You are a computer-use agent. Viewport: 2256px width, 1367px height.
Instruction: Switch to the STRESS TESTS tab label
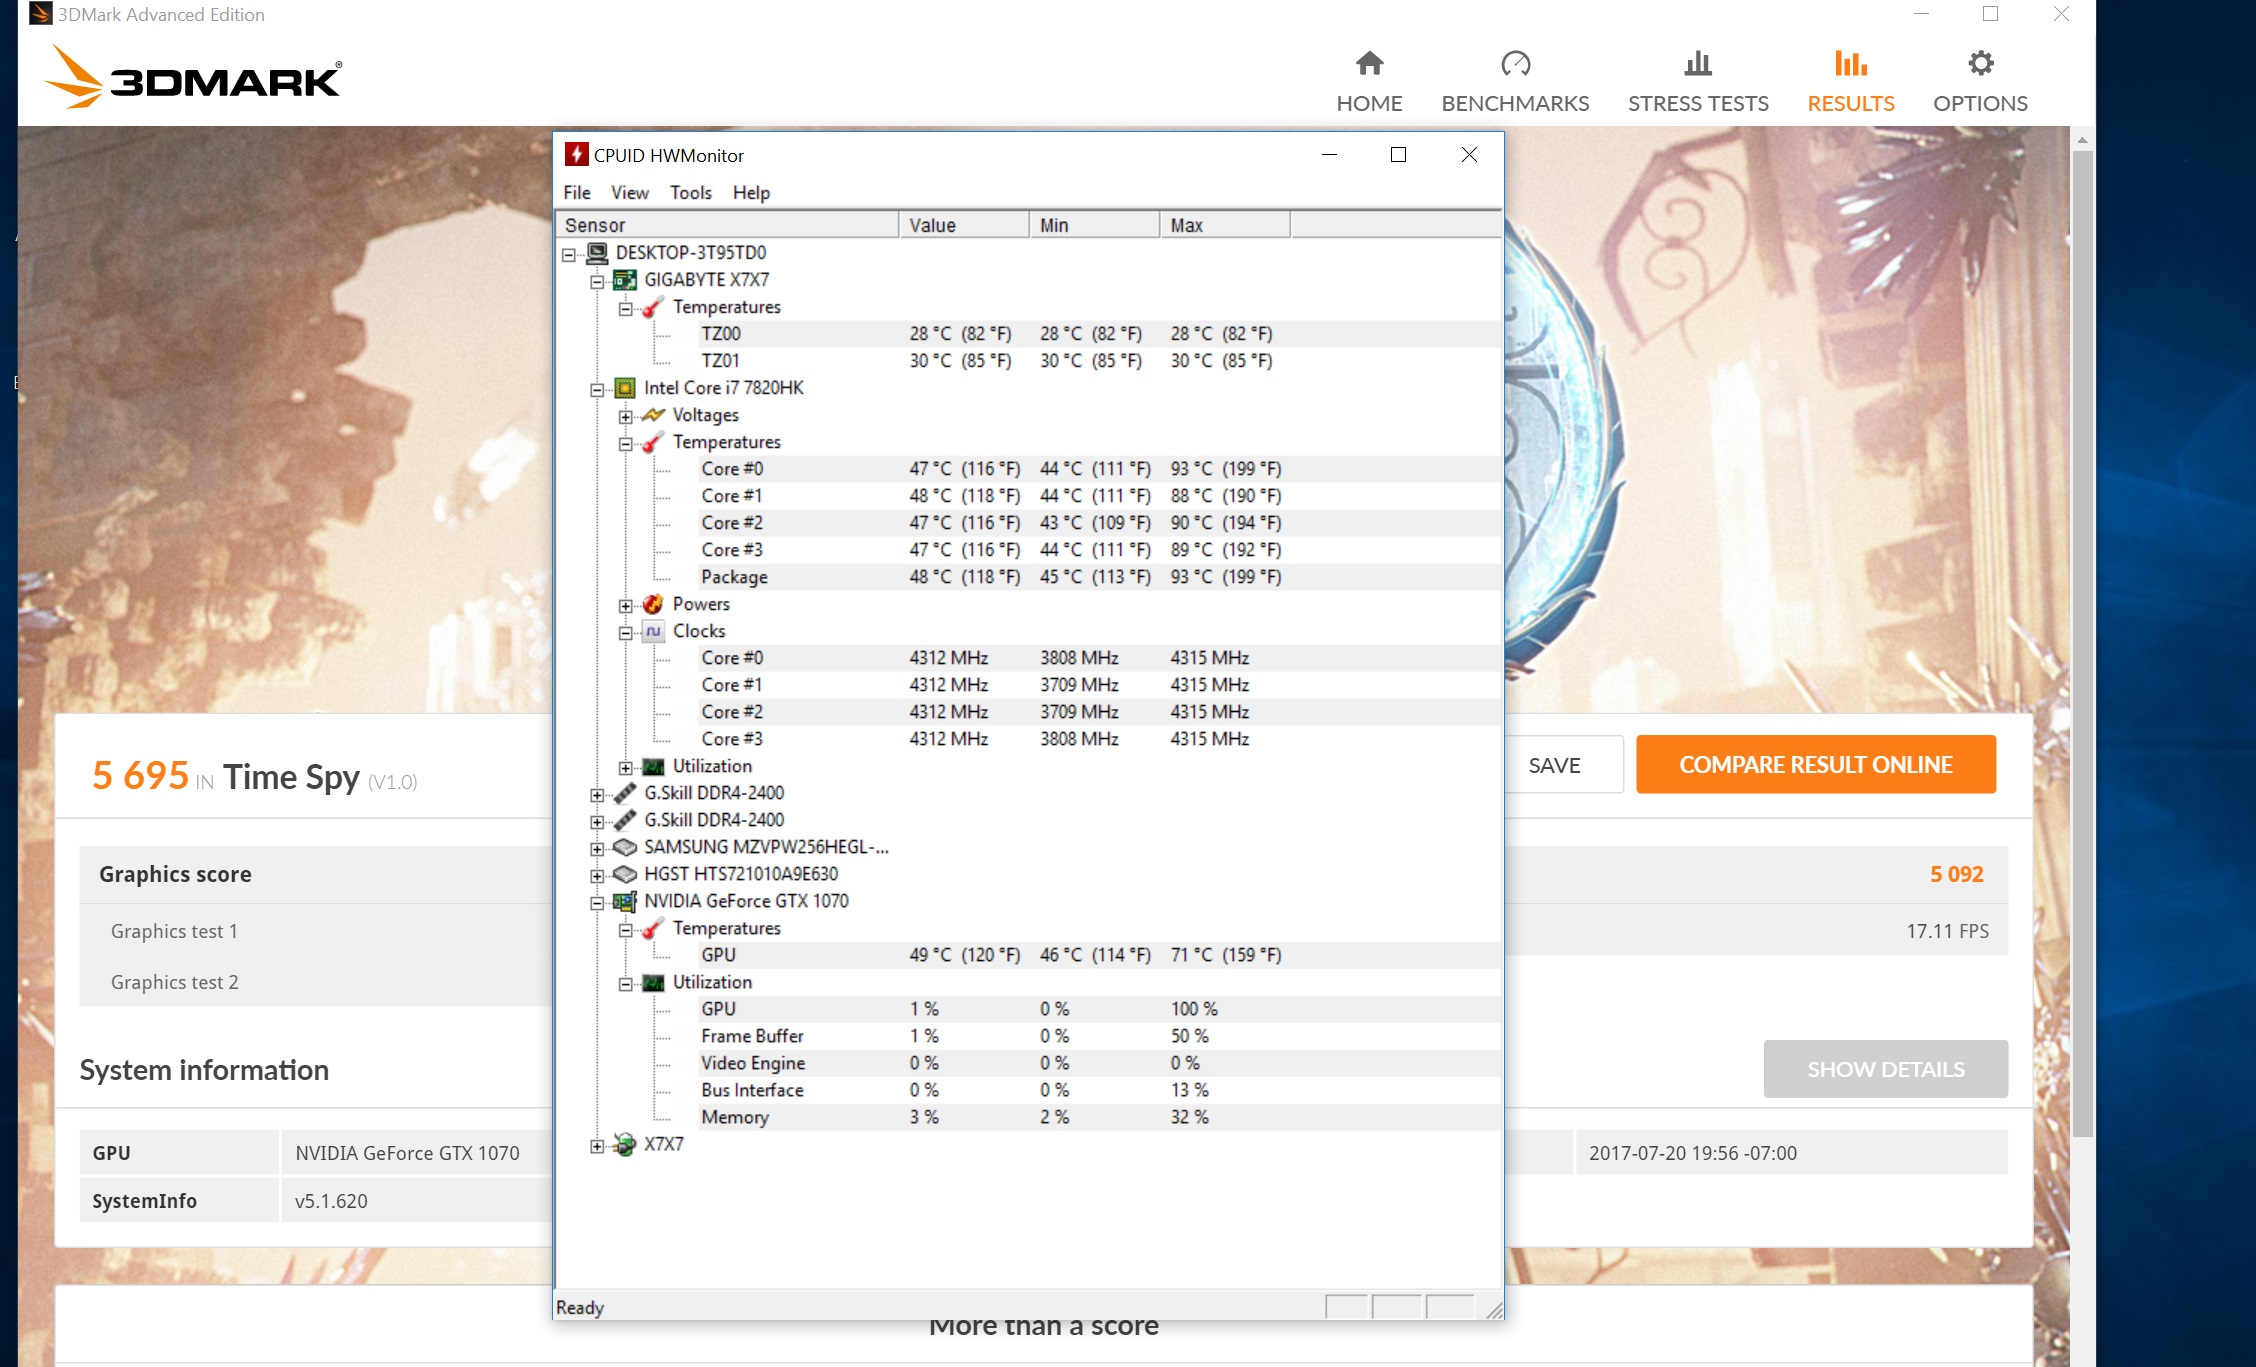(1698, 103)
